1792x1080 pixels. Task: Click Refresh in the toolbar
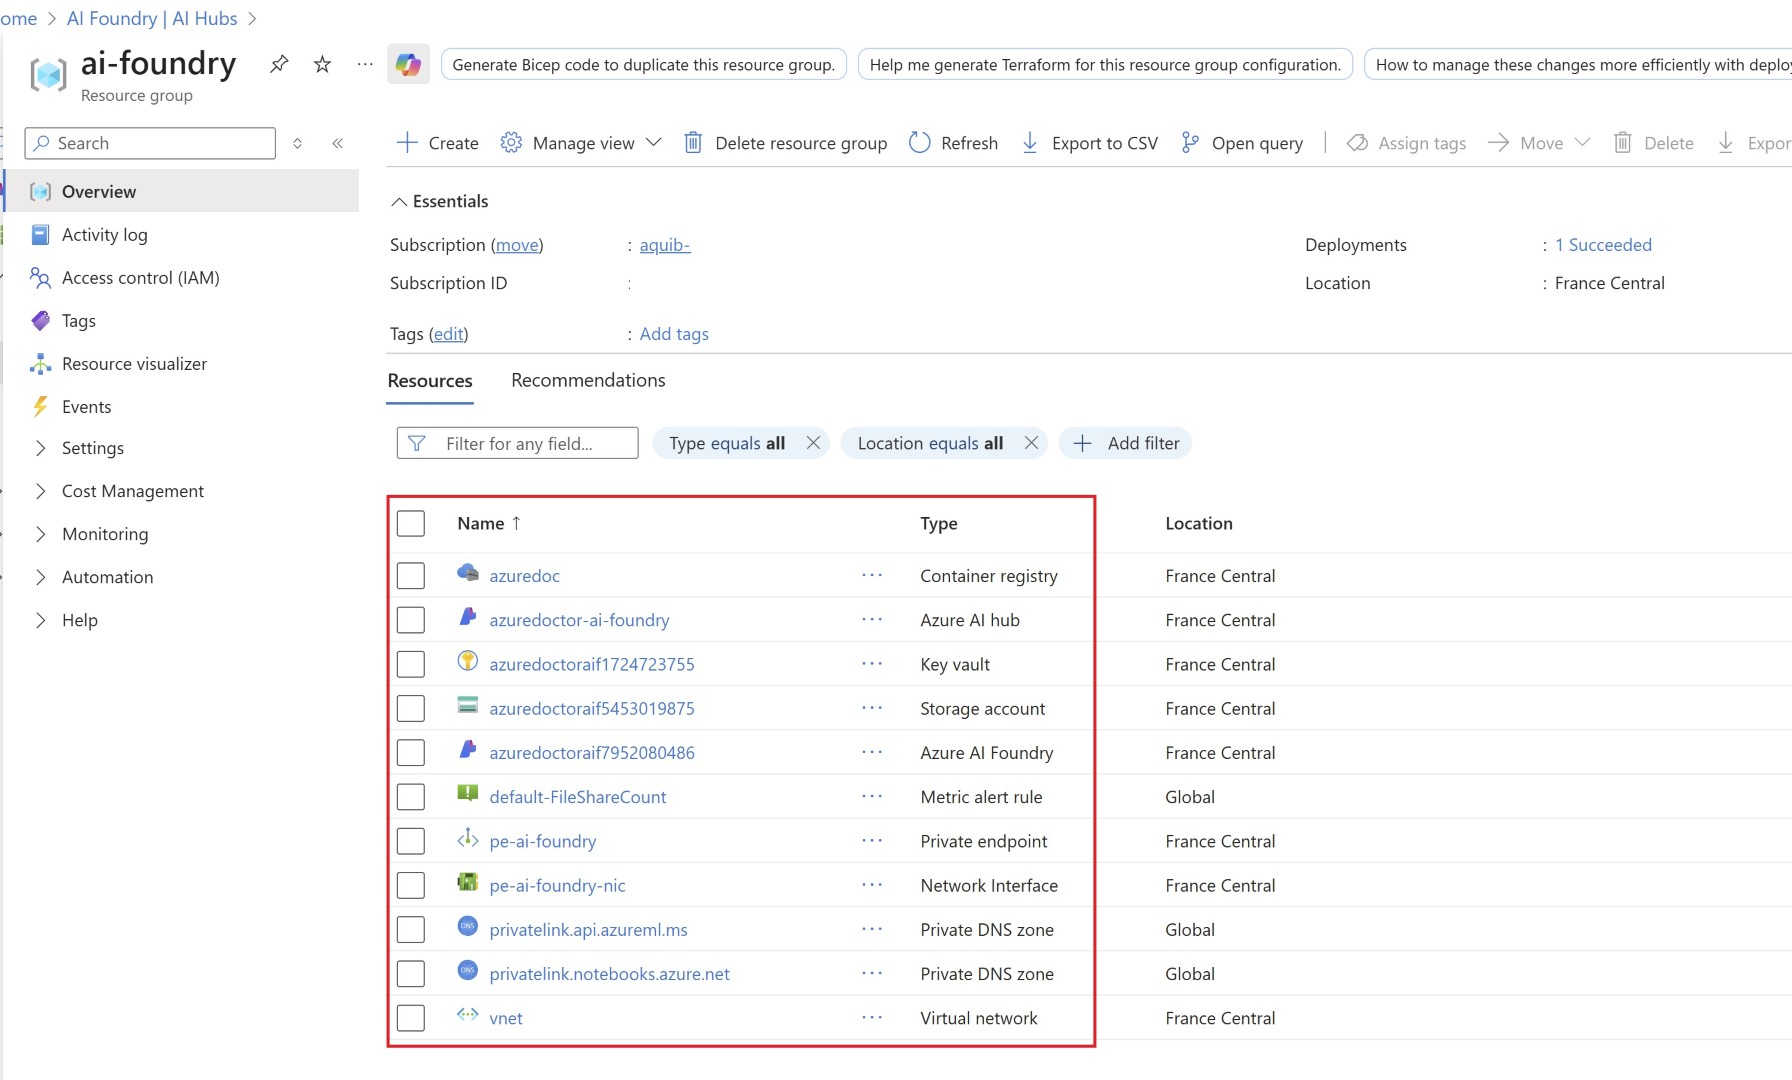[x=953, y=143]
